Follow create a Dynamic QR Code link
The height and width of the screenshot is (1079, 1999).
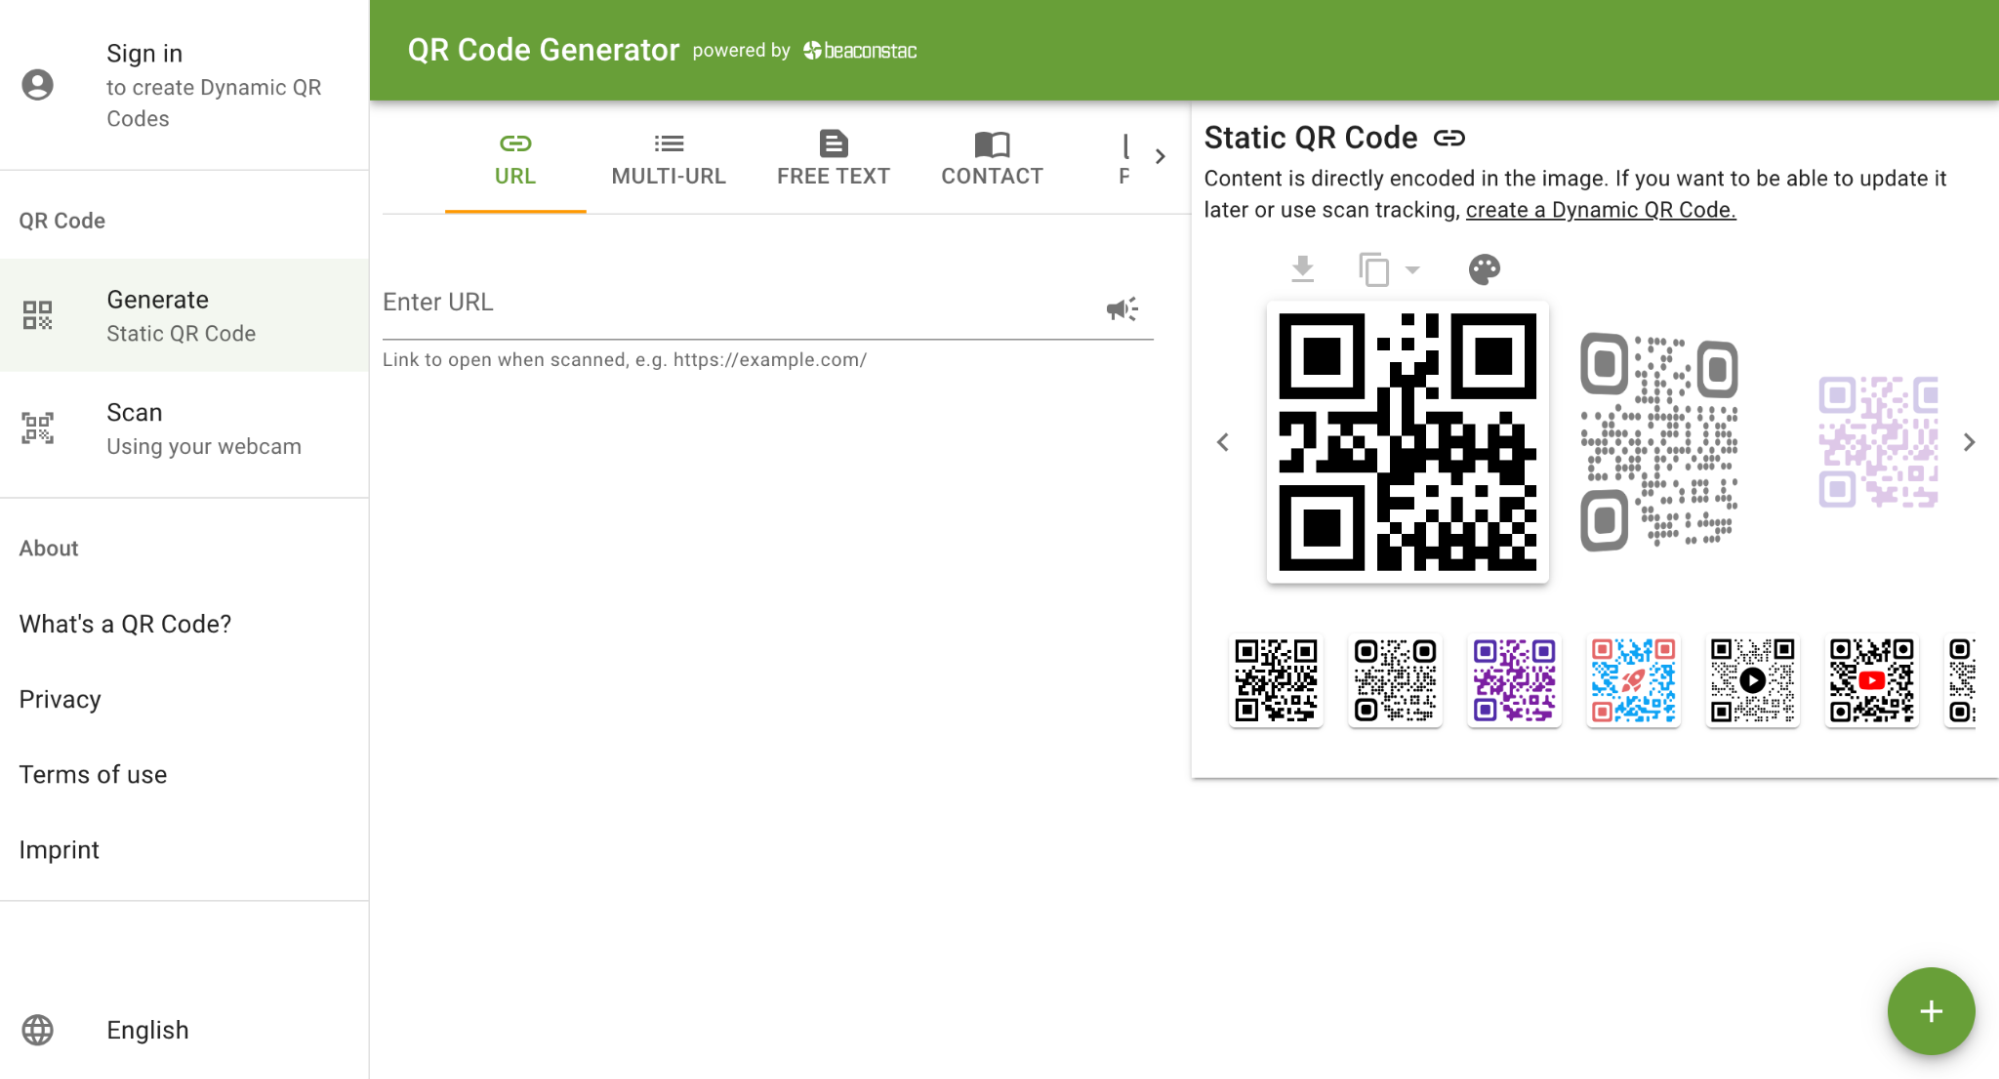coord(1600,210)
